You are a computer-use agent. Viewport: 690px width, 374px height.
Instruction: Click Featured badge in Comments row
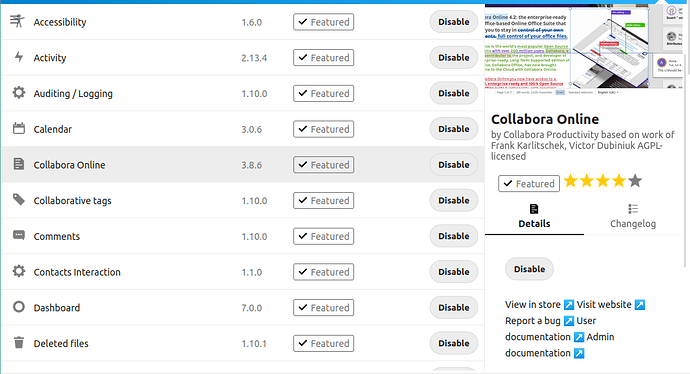[x=323, y=236]
